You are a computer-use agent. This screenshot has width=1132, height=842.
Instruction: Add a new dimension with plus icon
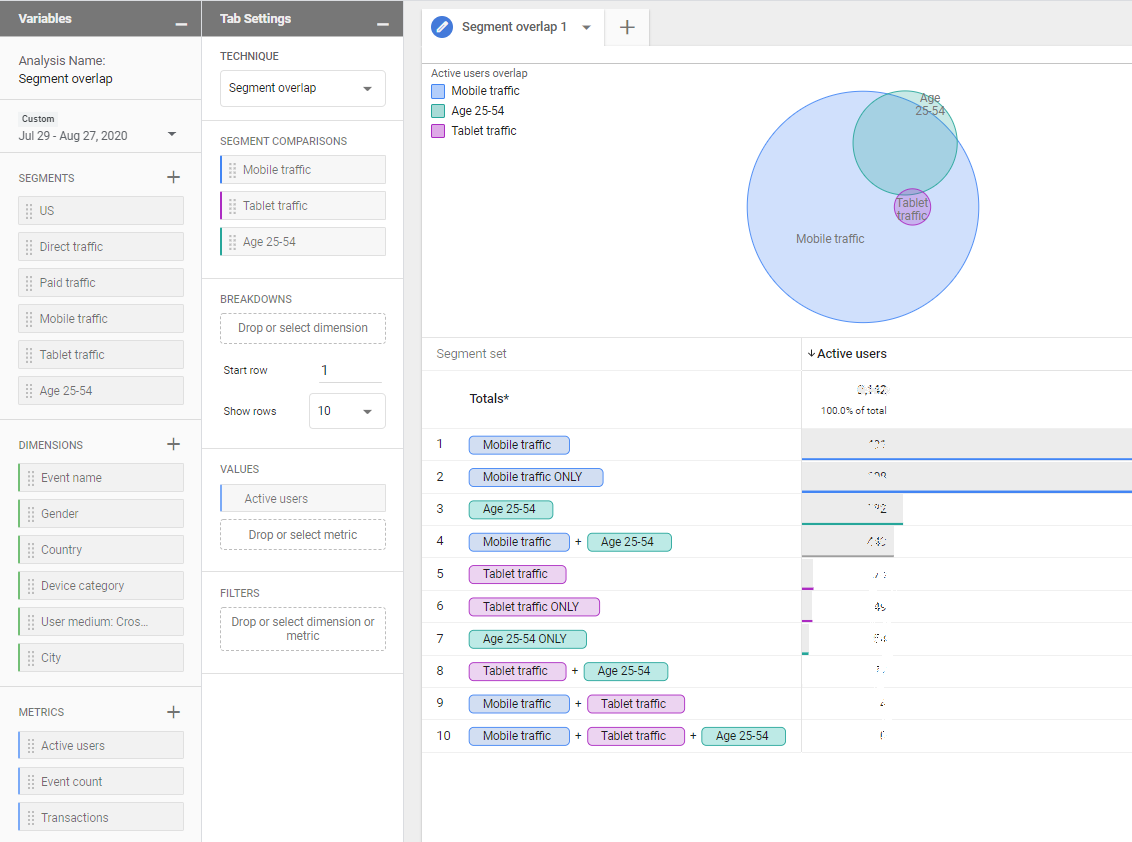(173, 444)
